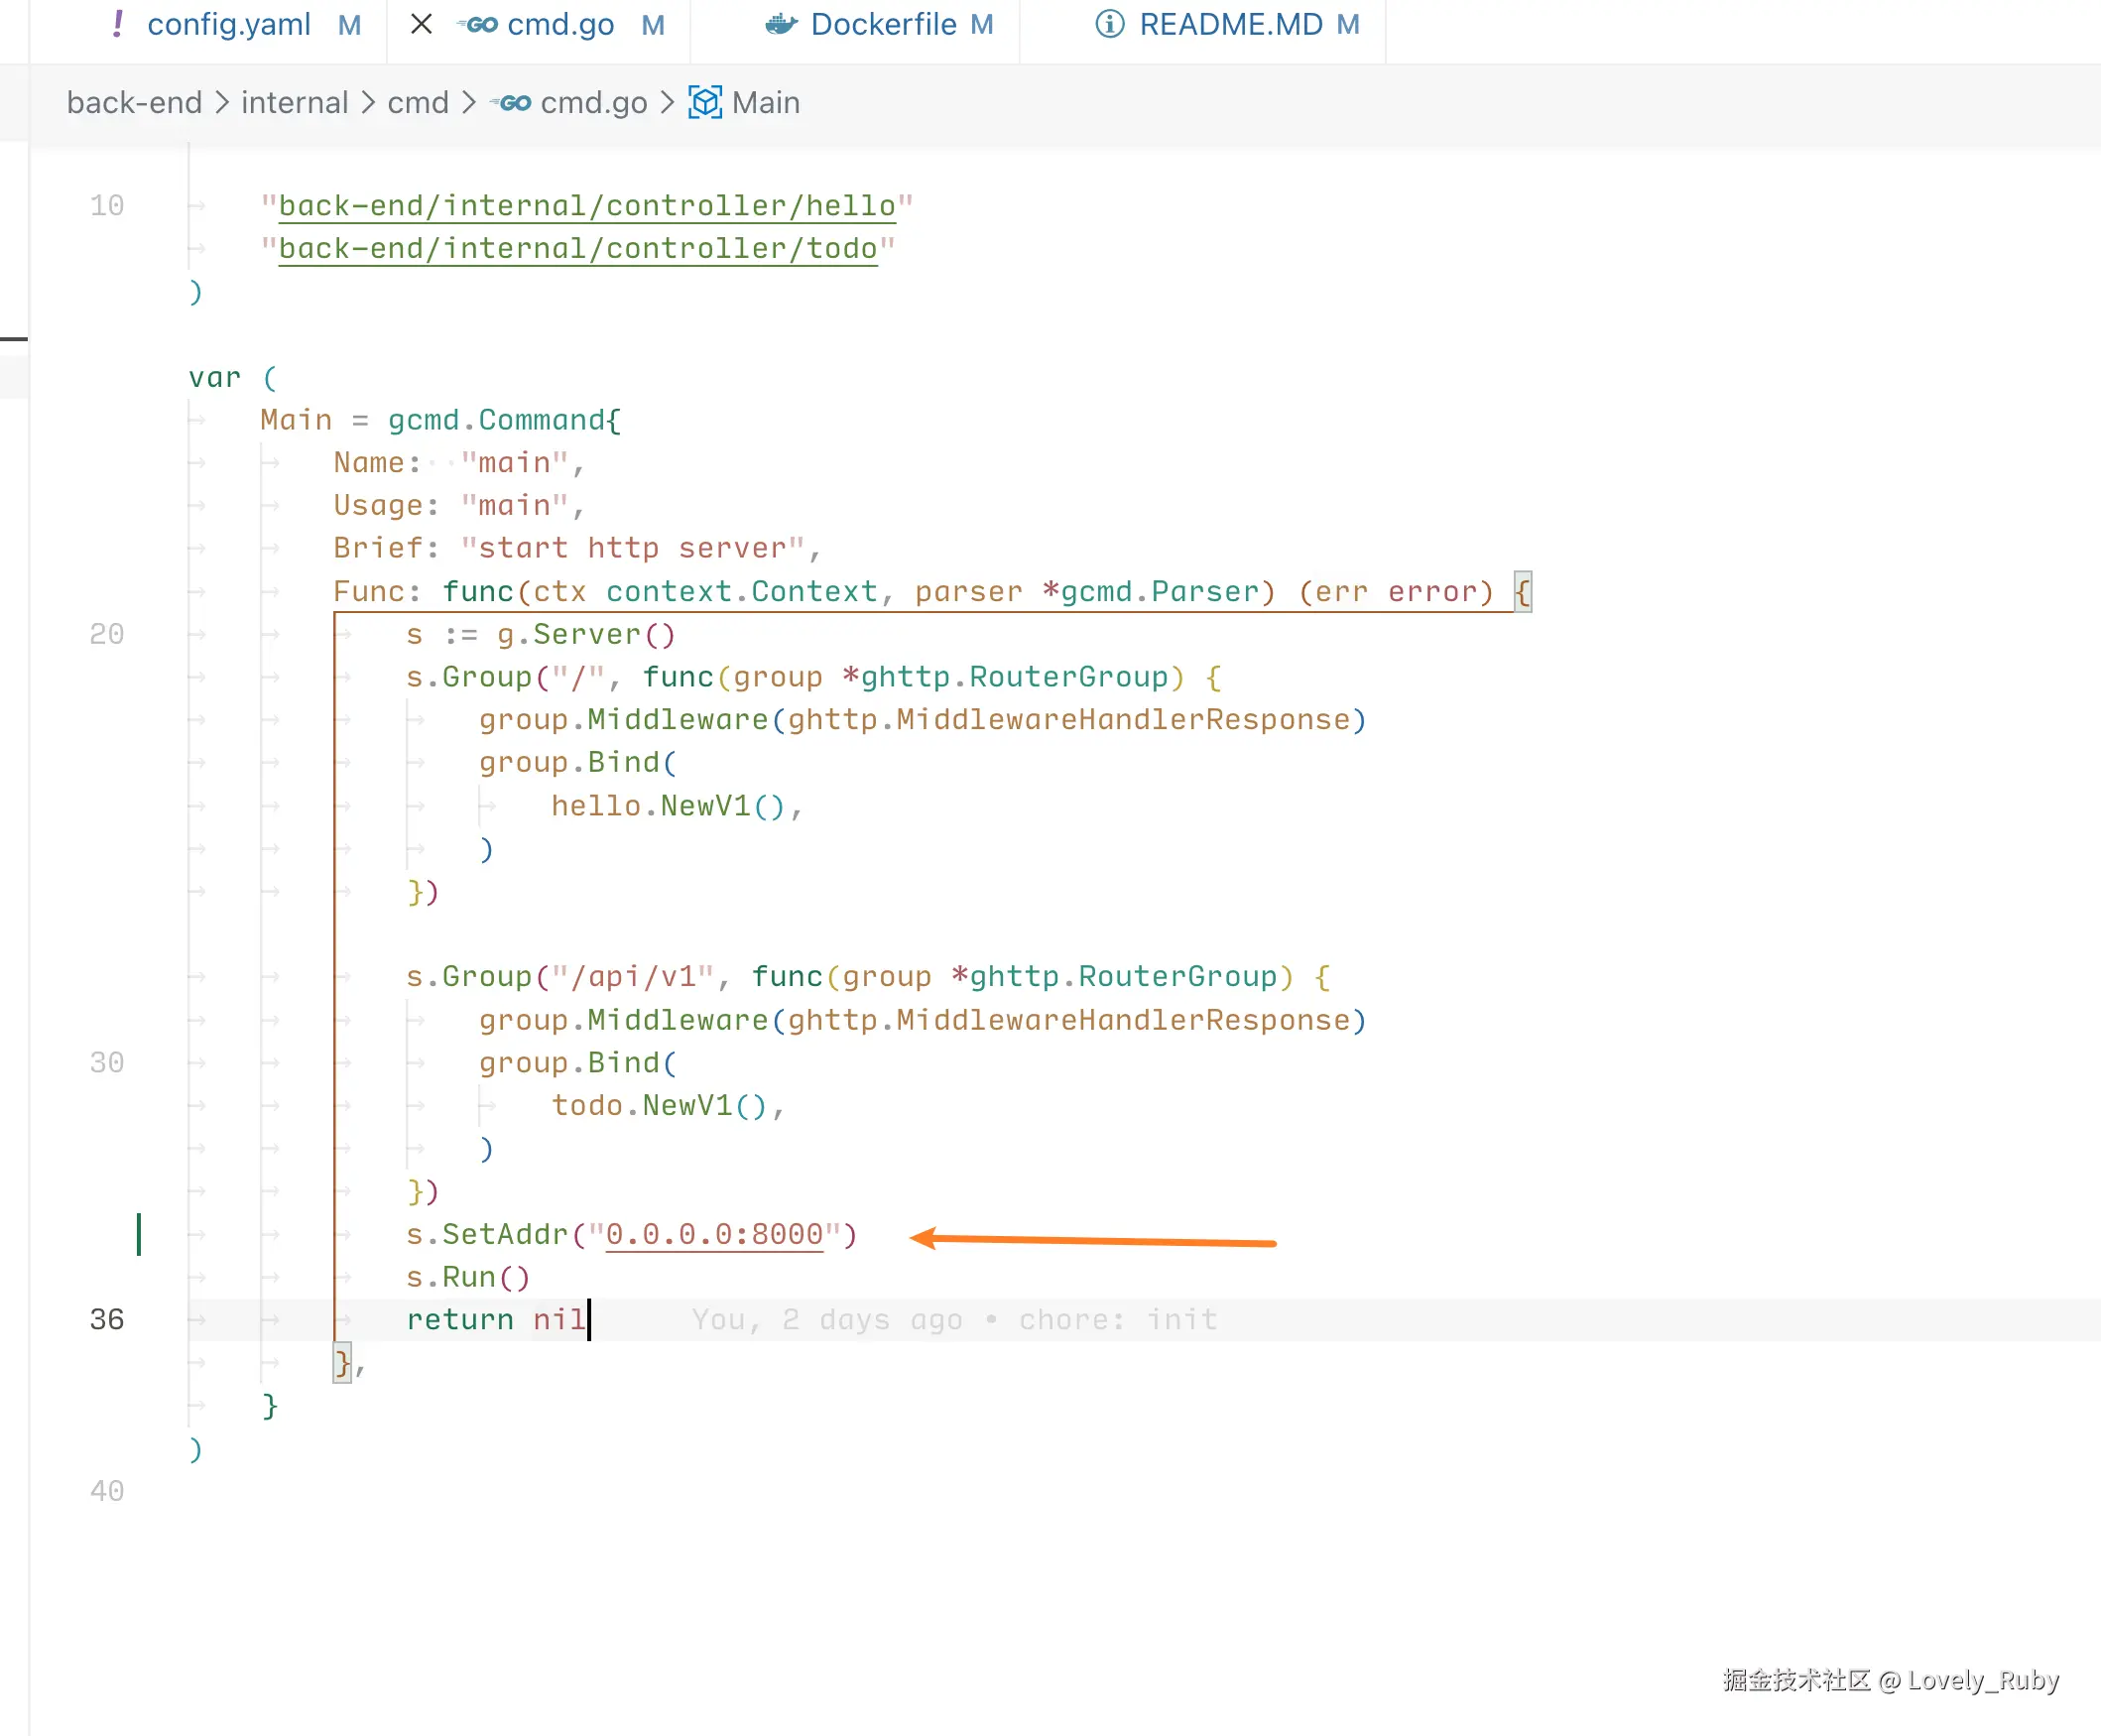
Task: Click the info icon on README.MD tab
Action: point(1109,24)
